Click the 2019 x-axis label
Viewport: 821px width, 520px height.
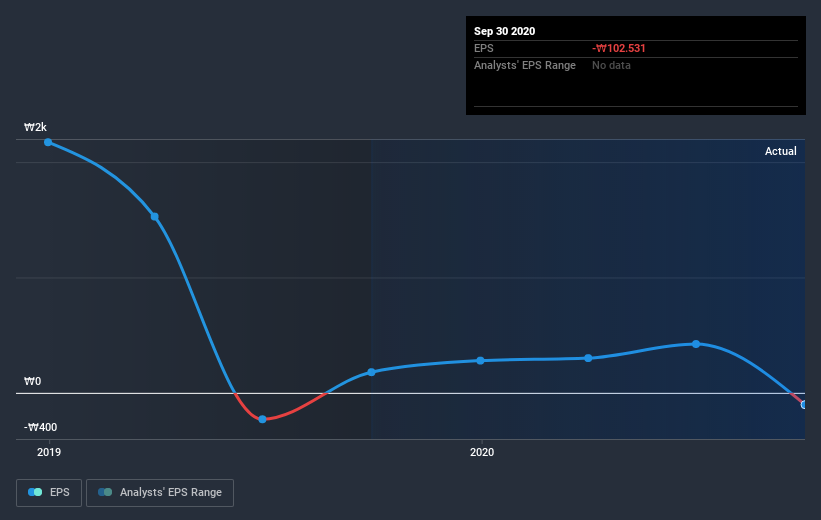[49, 452]
